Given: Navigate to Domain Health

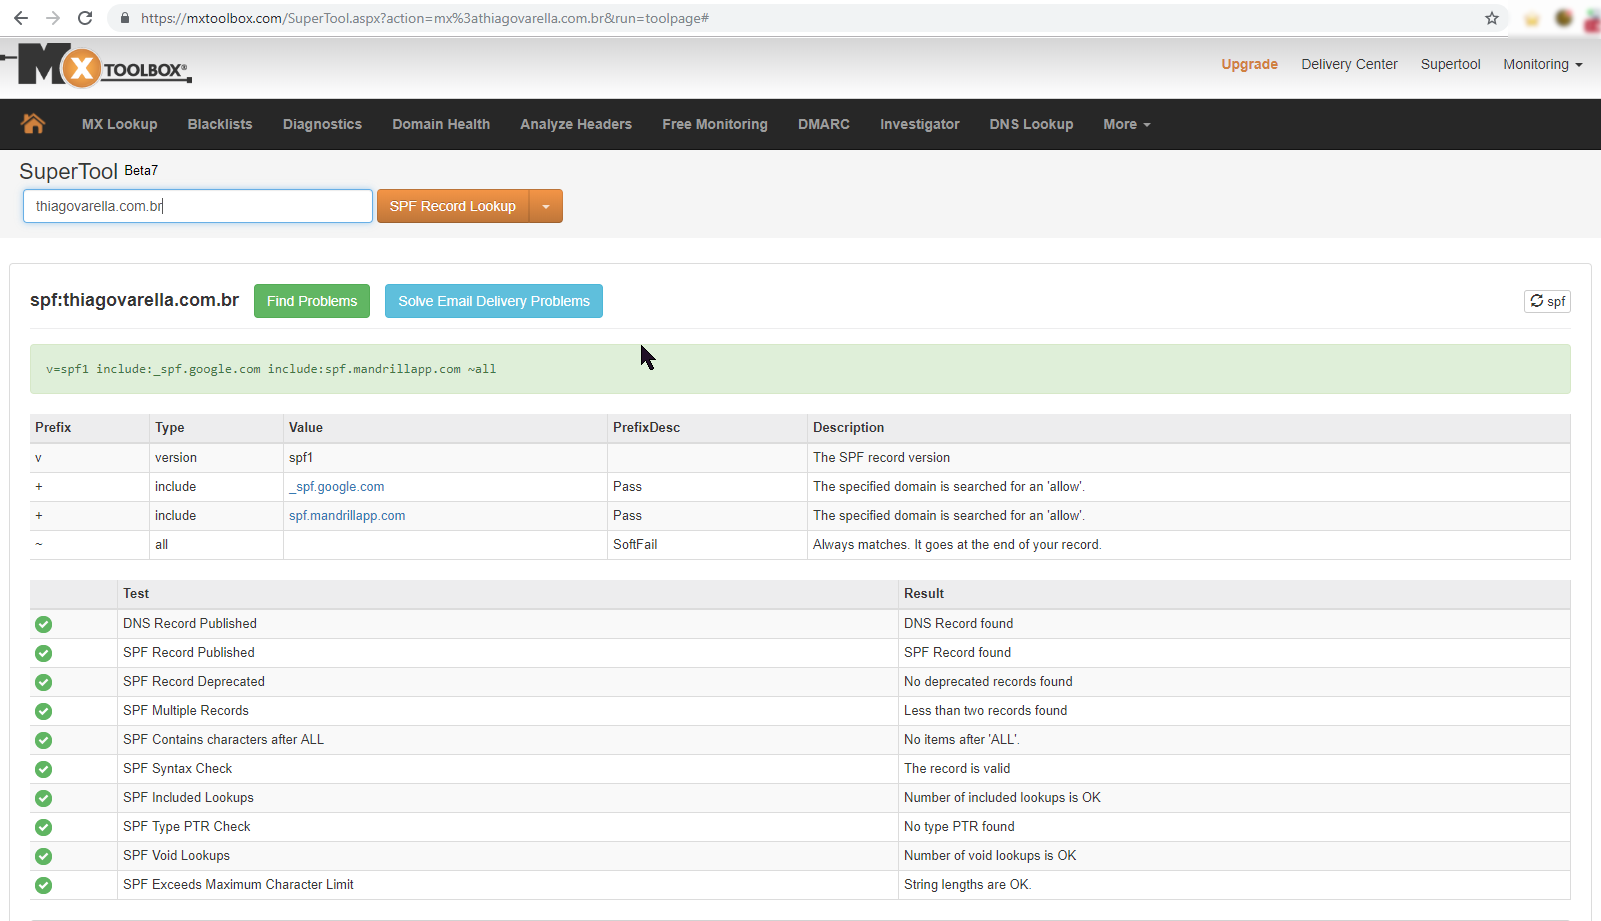Looking at the screenshot, I should pos(441,124).
